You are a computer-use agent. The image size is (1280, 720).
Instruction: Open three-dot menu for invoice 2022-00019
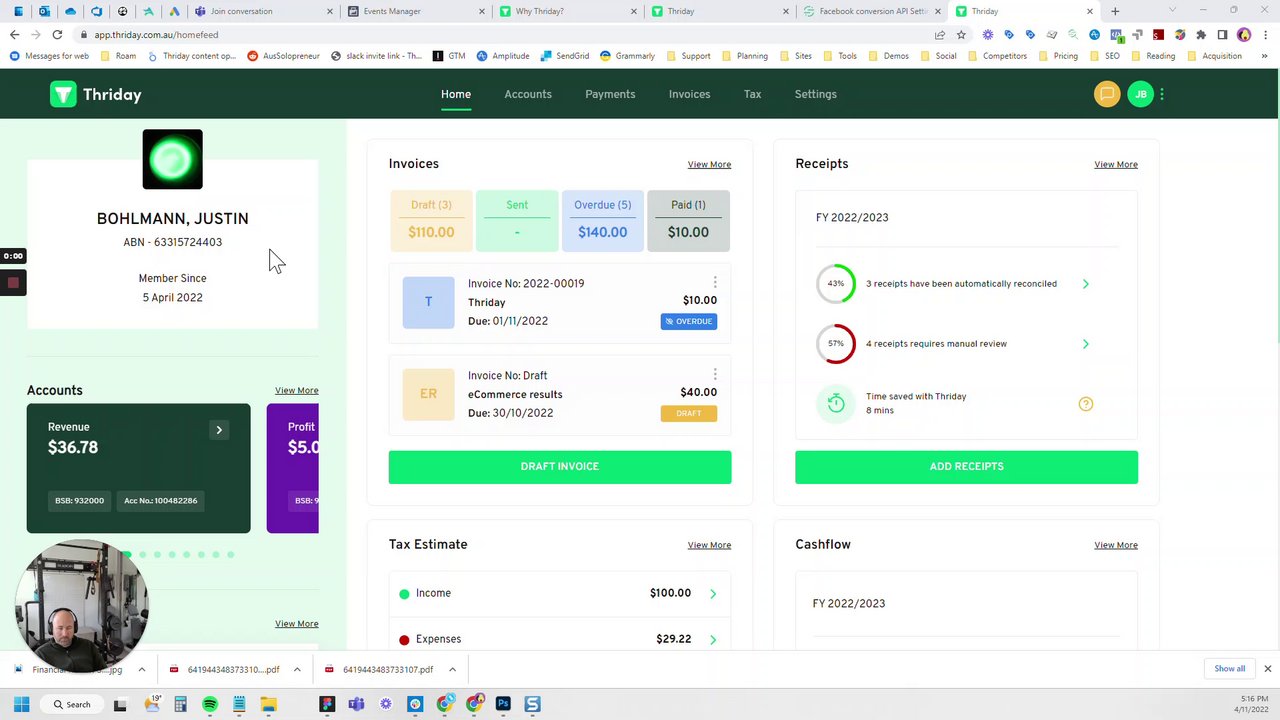(715, 282)
